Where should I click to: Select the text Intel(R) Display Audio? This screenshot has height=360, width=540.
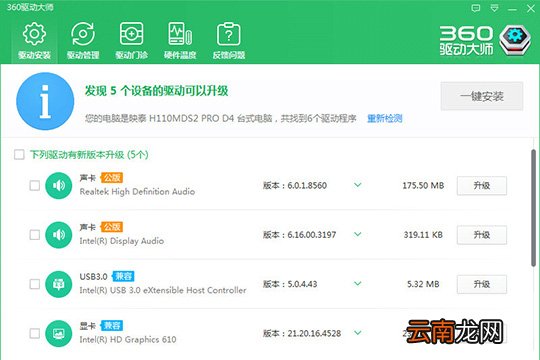click(x=122, y=241)
